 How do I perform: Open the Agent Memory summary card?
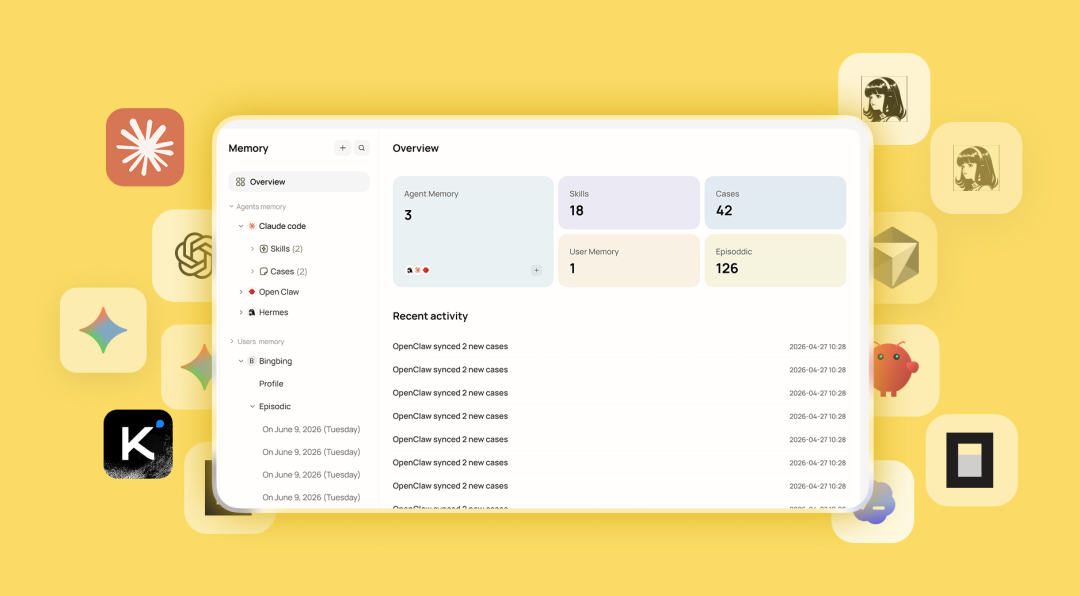tap(473, 232)
